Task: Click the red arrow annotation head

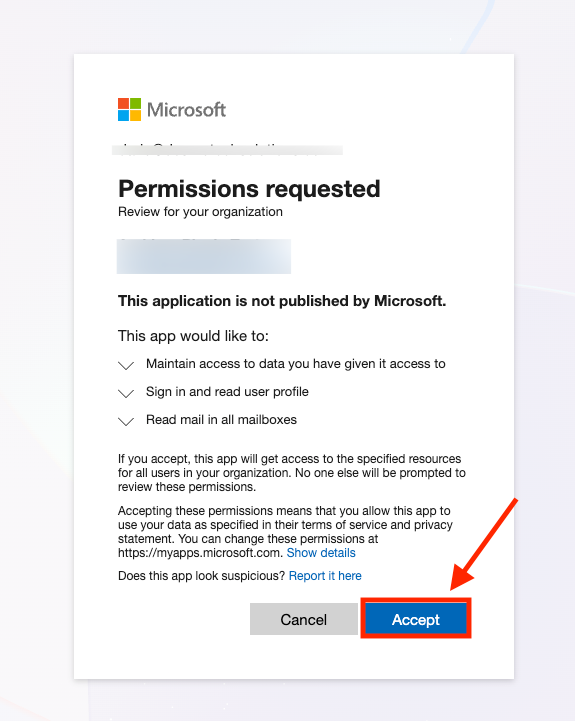Action: pyautogui.click(x=461, y=575)
